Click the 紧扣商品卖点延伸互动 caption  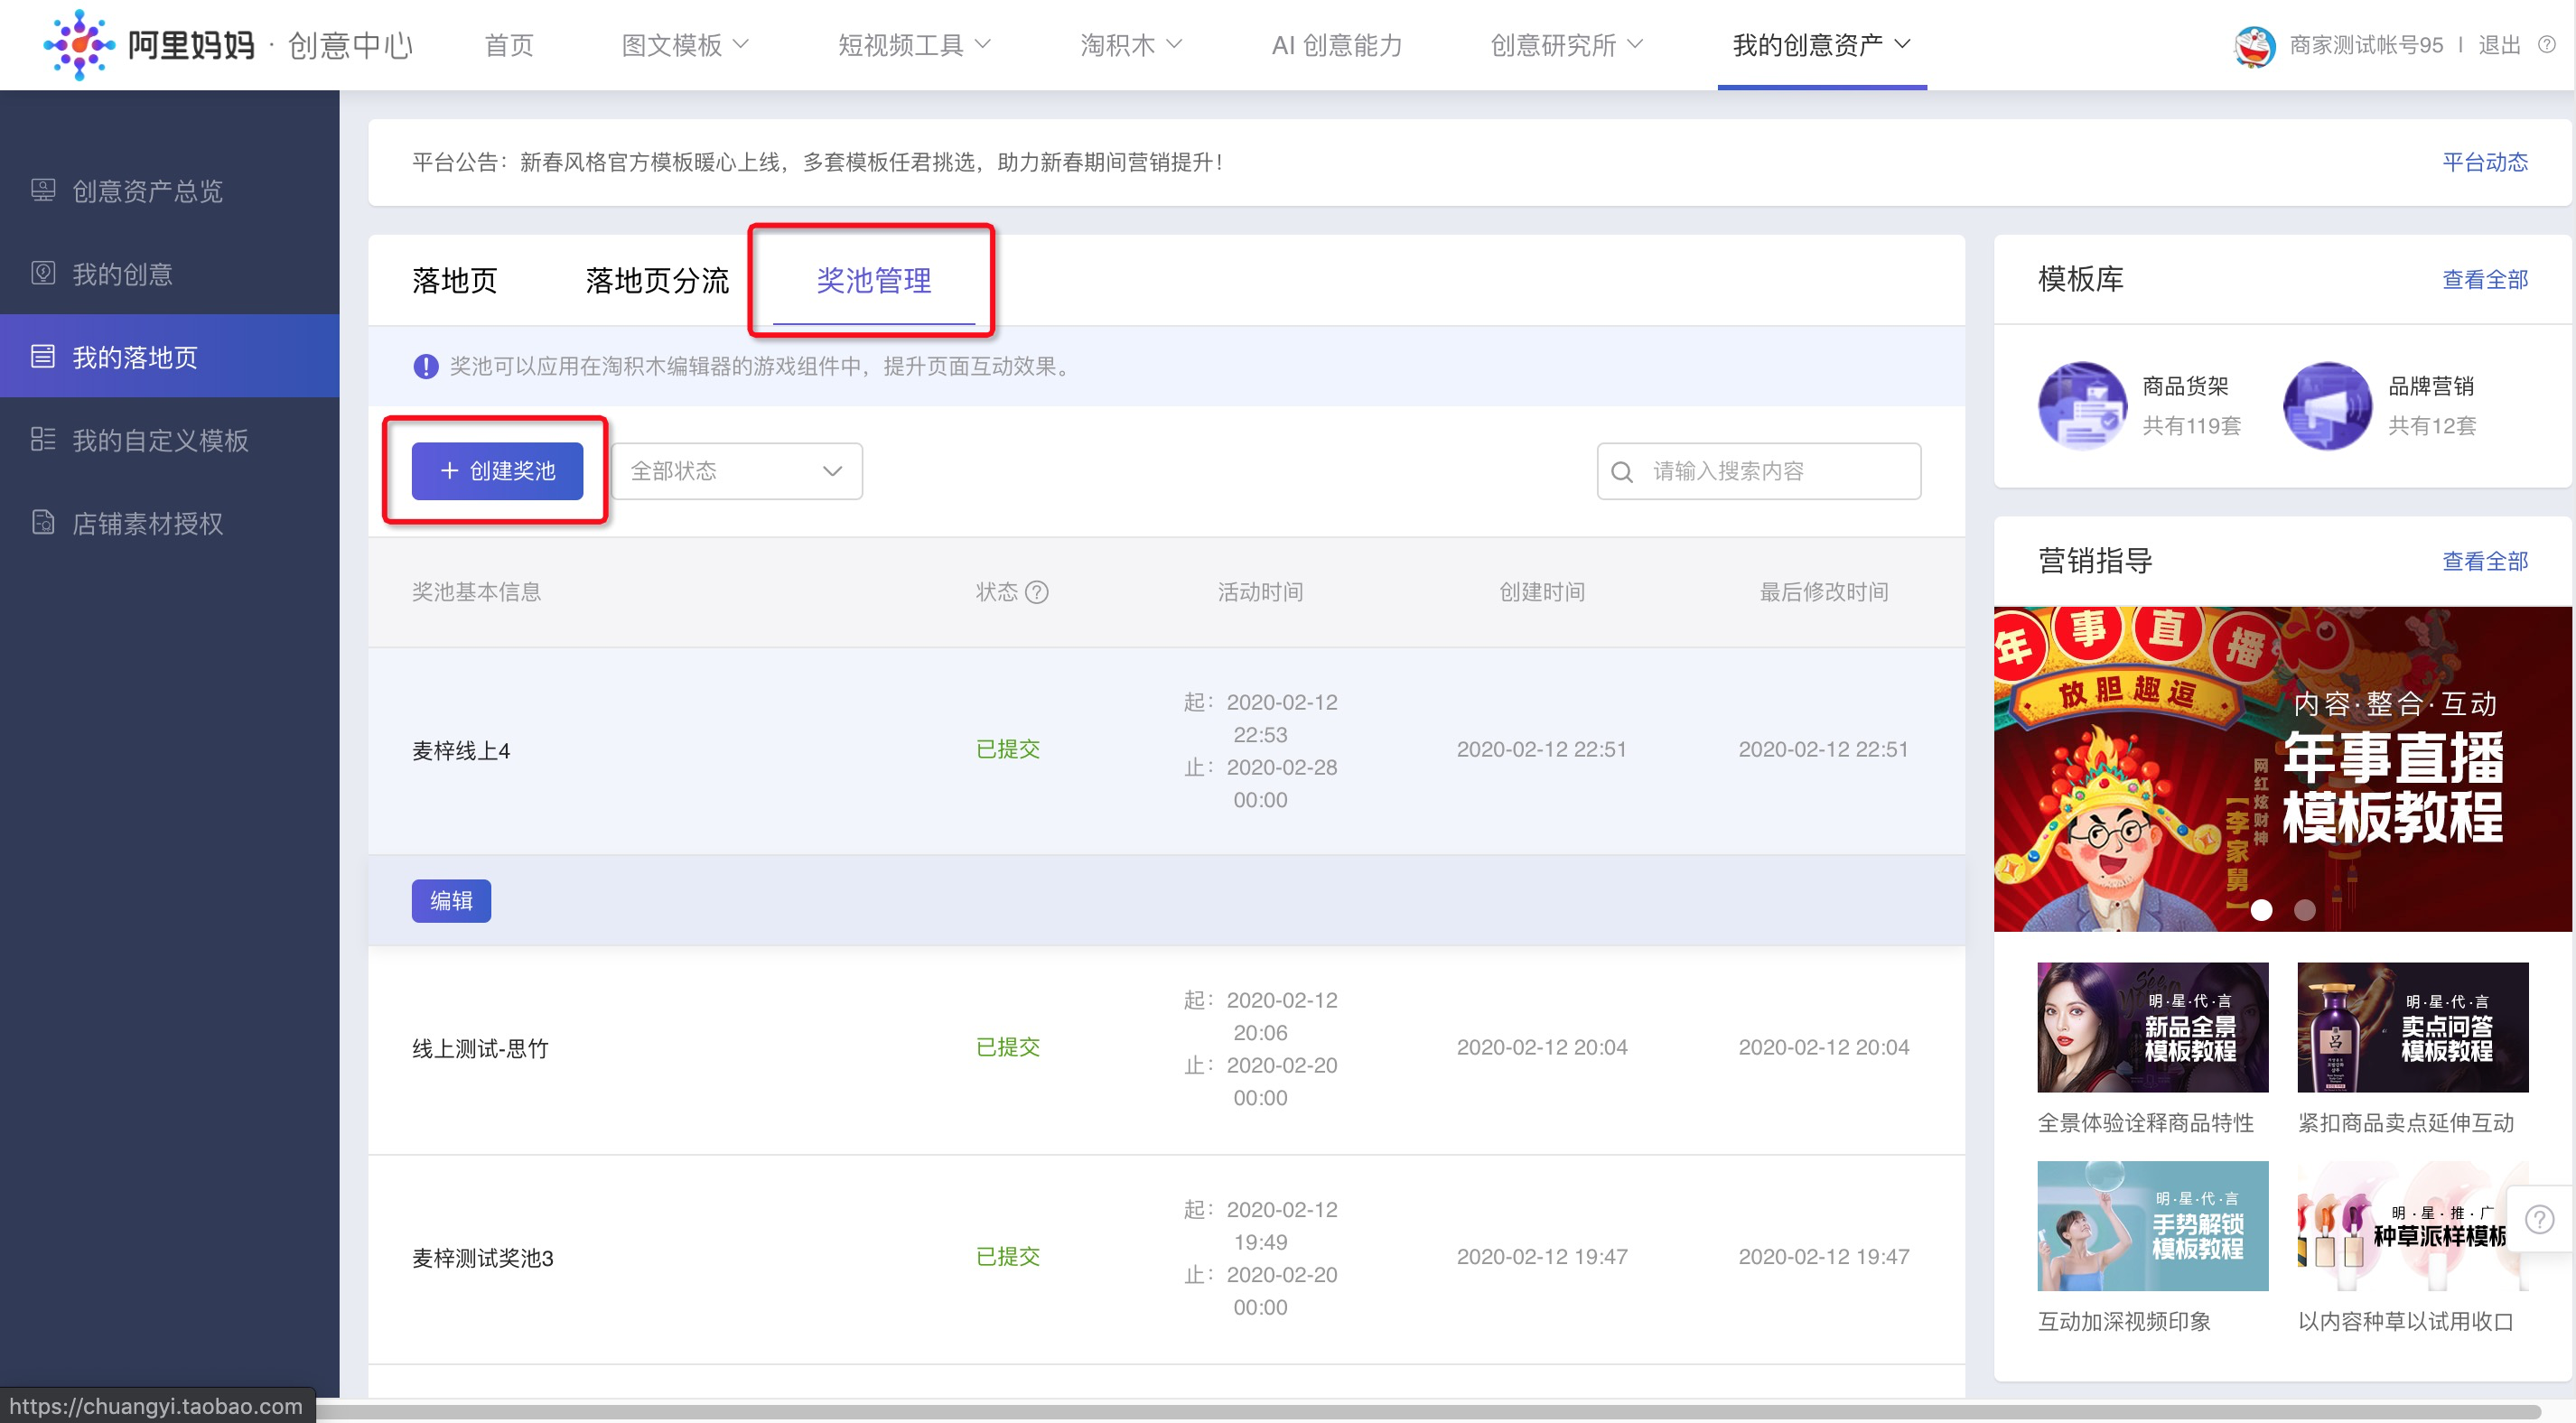point(2406,1123)
